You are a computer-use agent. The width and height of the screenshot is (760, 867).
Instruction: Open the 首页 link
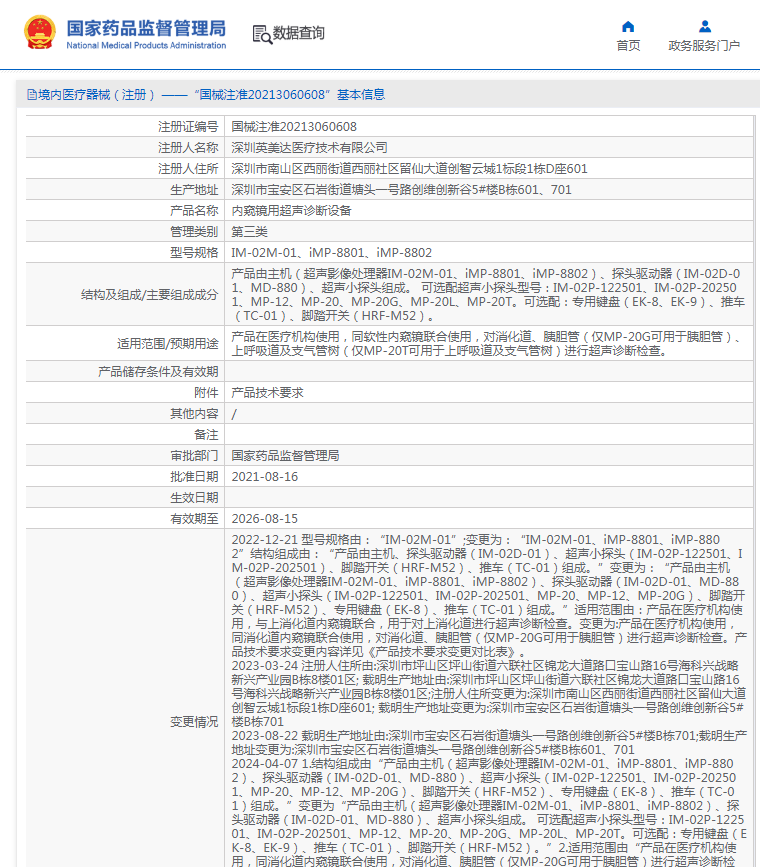tap(628, 45)
